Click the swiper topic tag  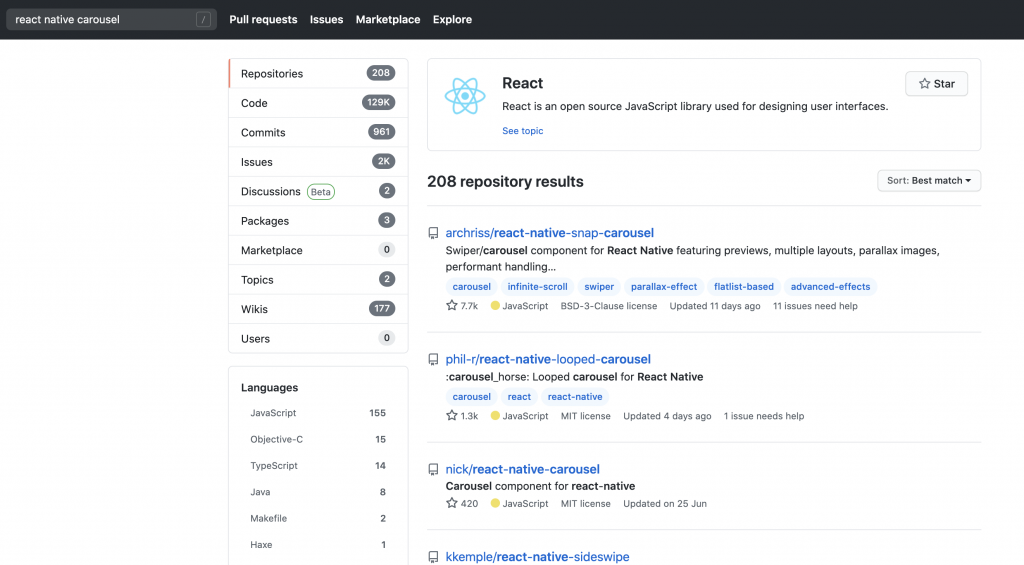[599, 286]
